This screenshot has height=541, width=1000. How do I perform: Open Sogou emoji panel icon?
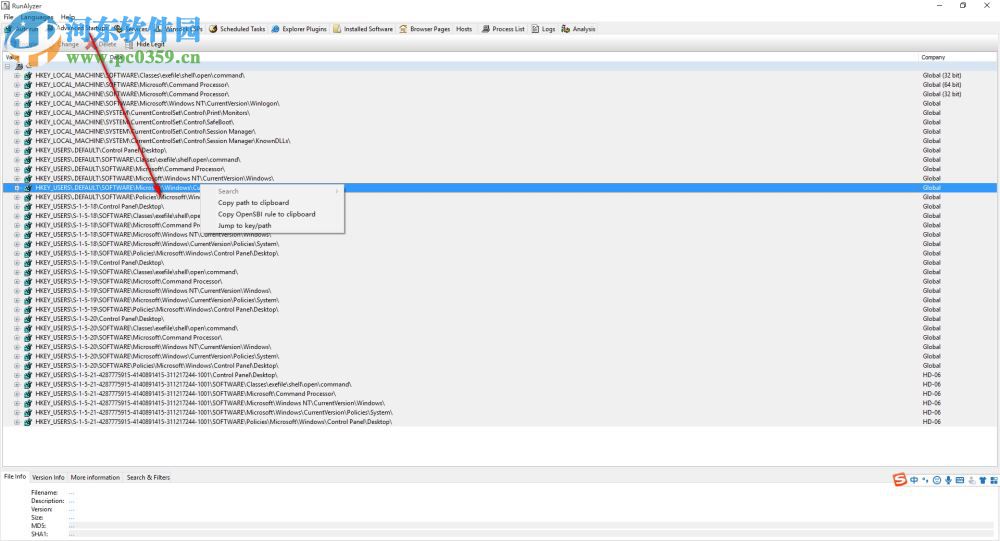937,480
